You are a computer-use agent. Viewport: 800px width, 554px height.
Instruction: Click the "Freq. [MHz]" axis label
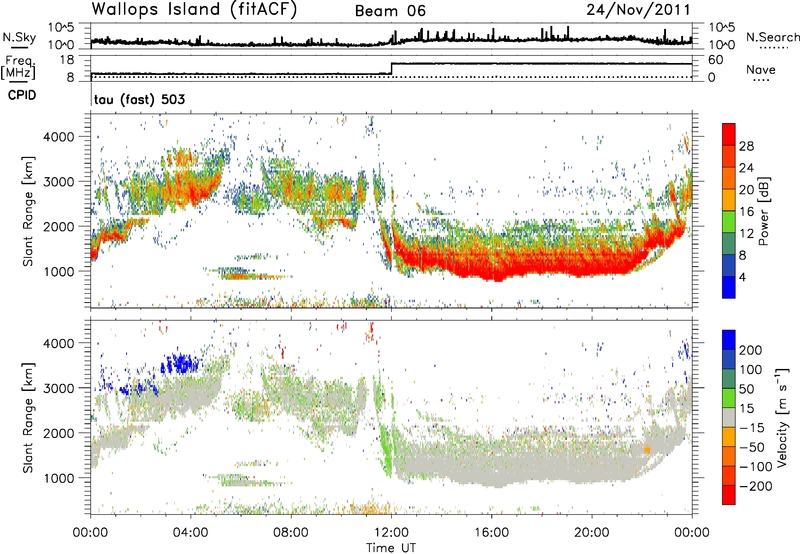coord(19,67)
